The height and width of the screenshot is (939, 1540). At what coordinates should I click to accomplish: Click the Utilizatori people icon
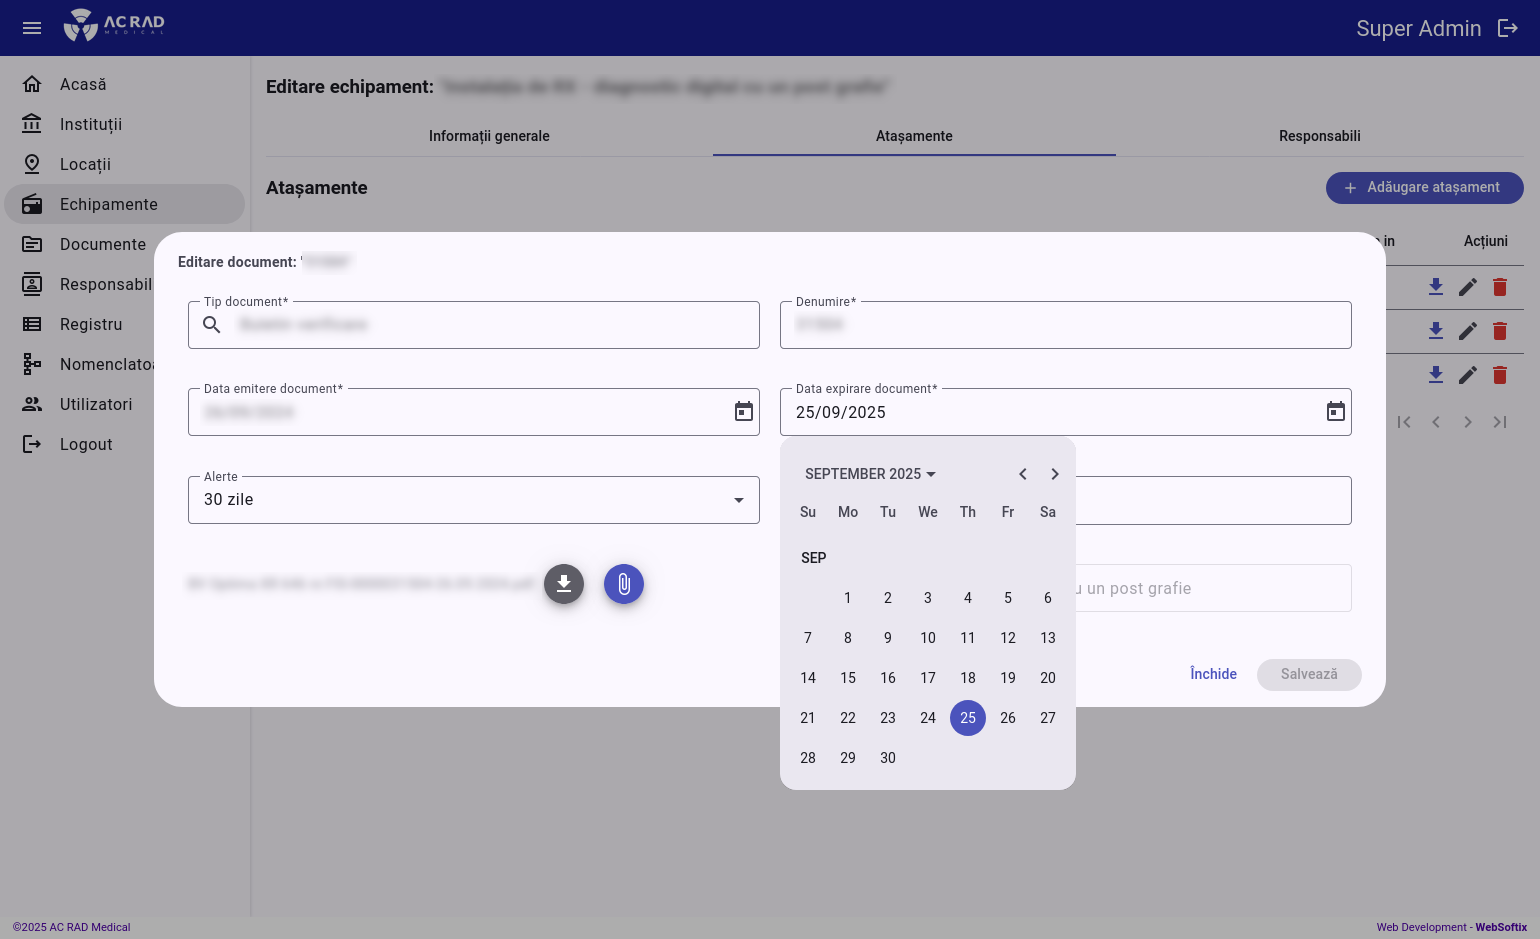pyautogui.click(x=32, y=404)
